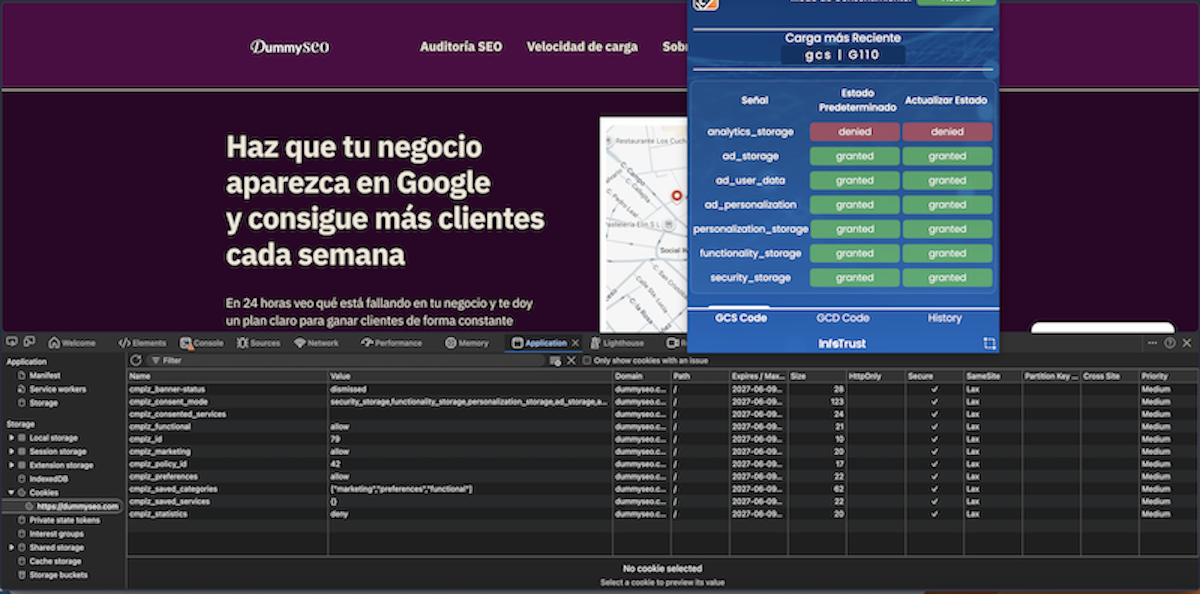Expand the Local storage tree node
The height and width of the screenshot is (594, 1200).
coord(12,438)
